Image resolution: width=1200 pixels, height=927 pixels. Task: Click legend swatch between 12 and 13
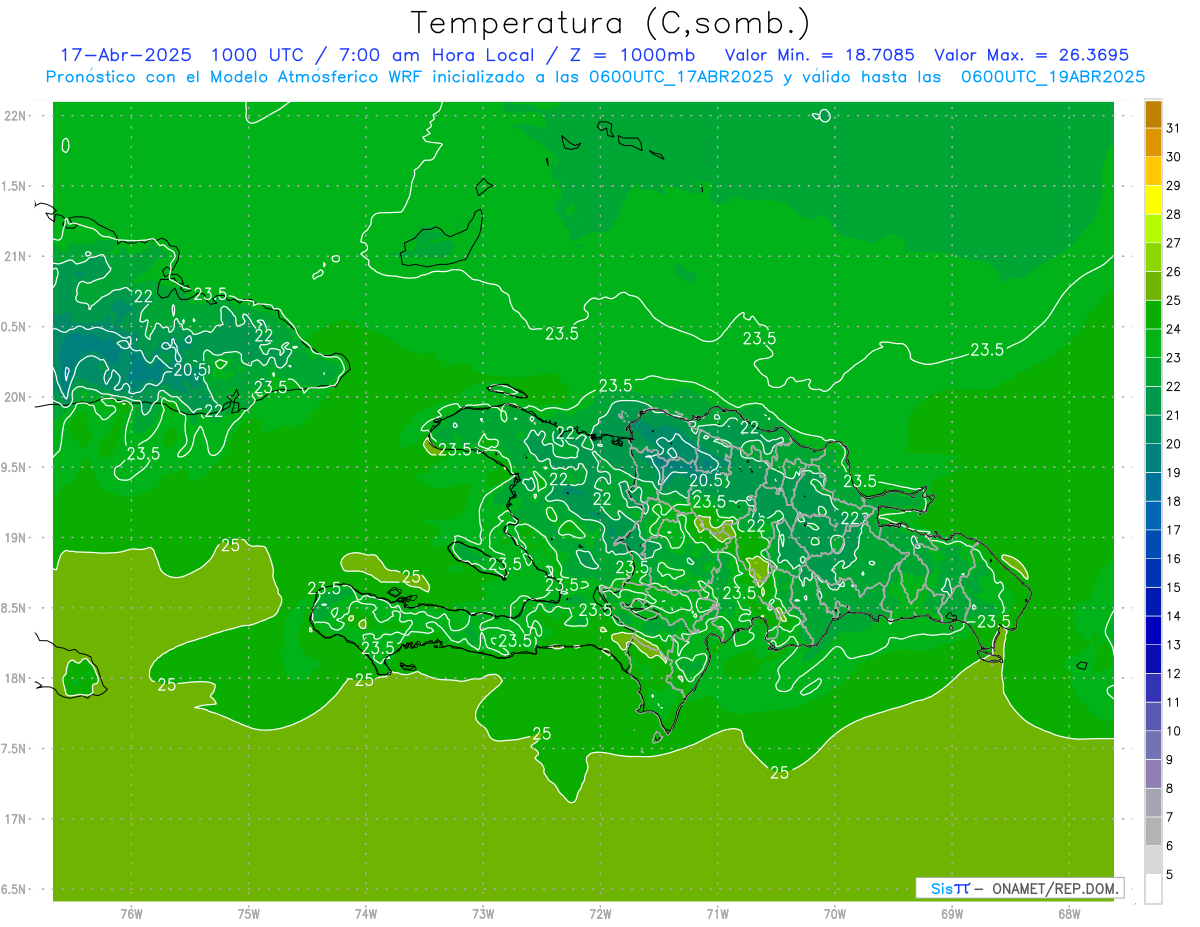pos(1153,659)
